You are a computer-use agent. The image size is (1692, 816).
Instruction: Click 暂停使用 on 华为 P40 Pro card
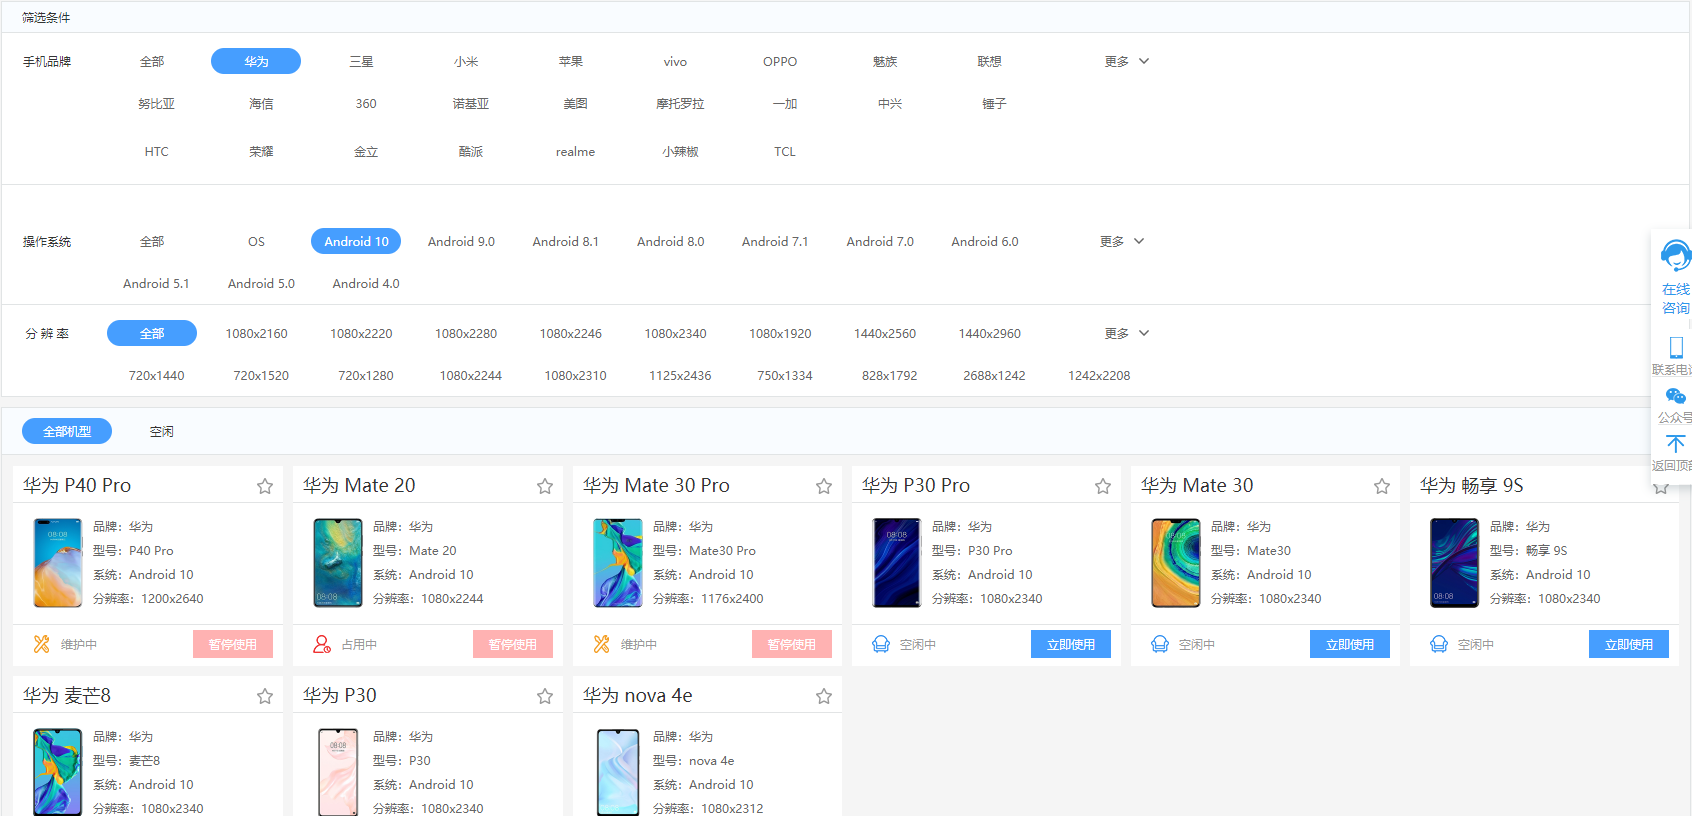(x=233, y=644)
